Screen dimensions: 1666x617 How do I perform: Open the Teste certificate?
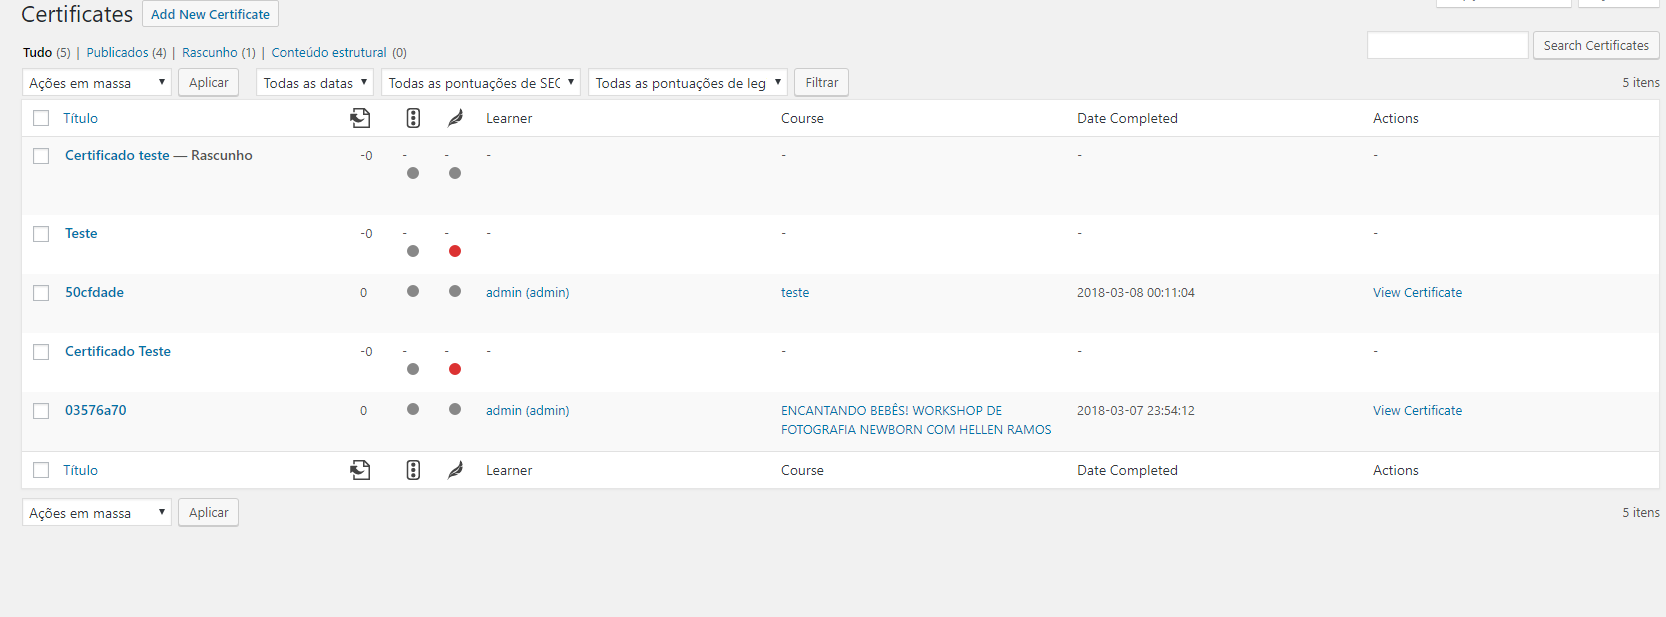[81, 233]
